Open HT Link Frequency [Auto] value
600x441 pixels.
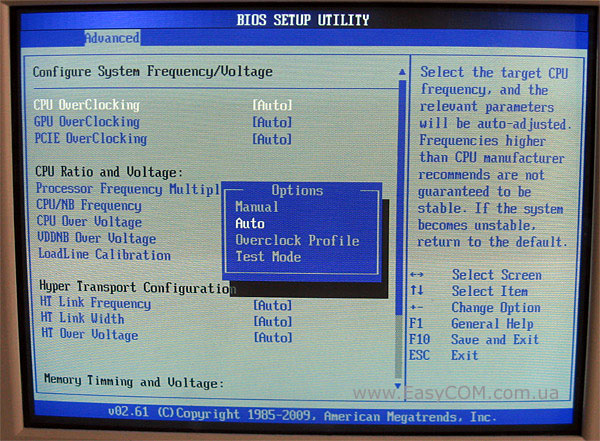pyautogui.click(x=273, y=305)
